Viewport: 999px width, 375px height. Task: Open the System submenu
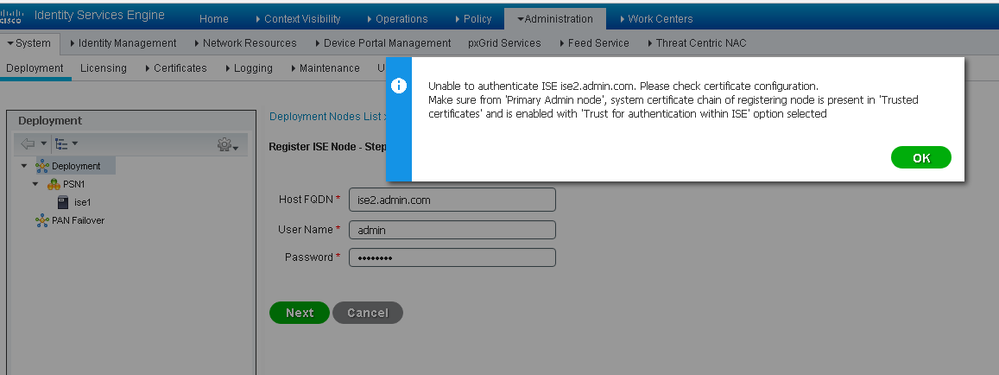tap(29, 43)
